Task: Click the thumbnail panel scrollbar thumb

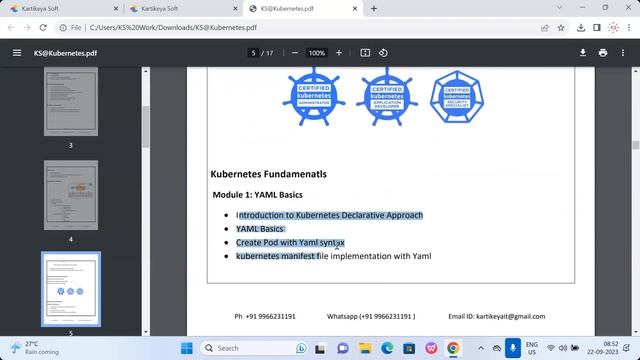Action: tap(146, 127)
